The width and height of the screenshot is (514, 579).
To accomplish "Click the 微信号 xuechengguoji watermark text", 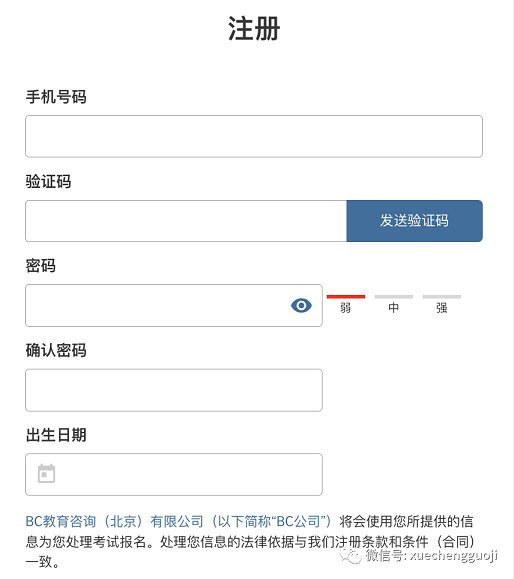I will pyautogui.click(x=431, y=555).
